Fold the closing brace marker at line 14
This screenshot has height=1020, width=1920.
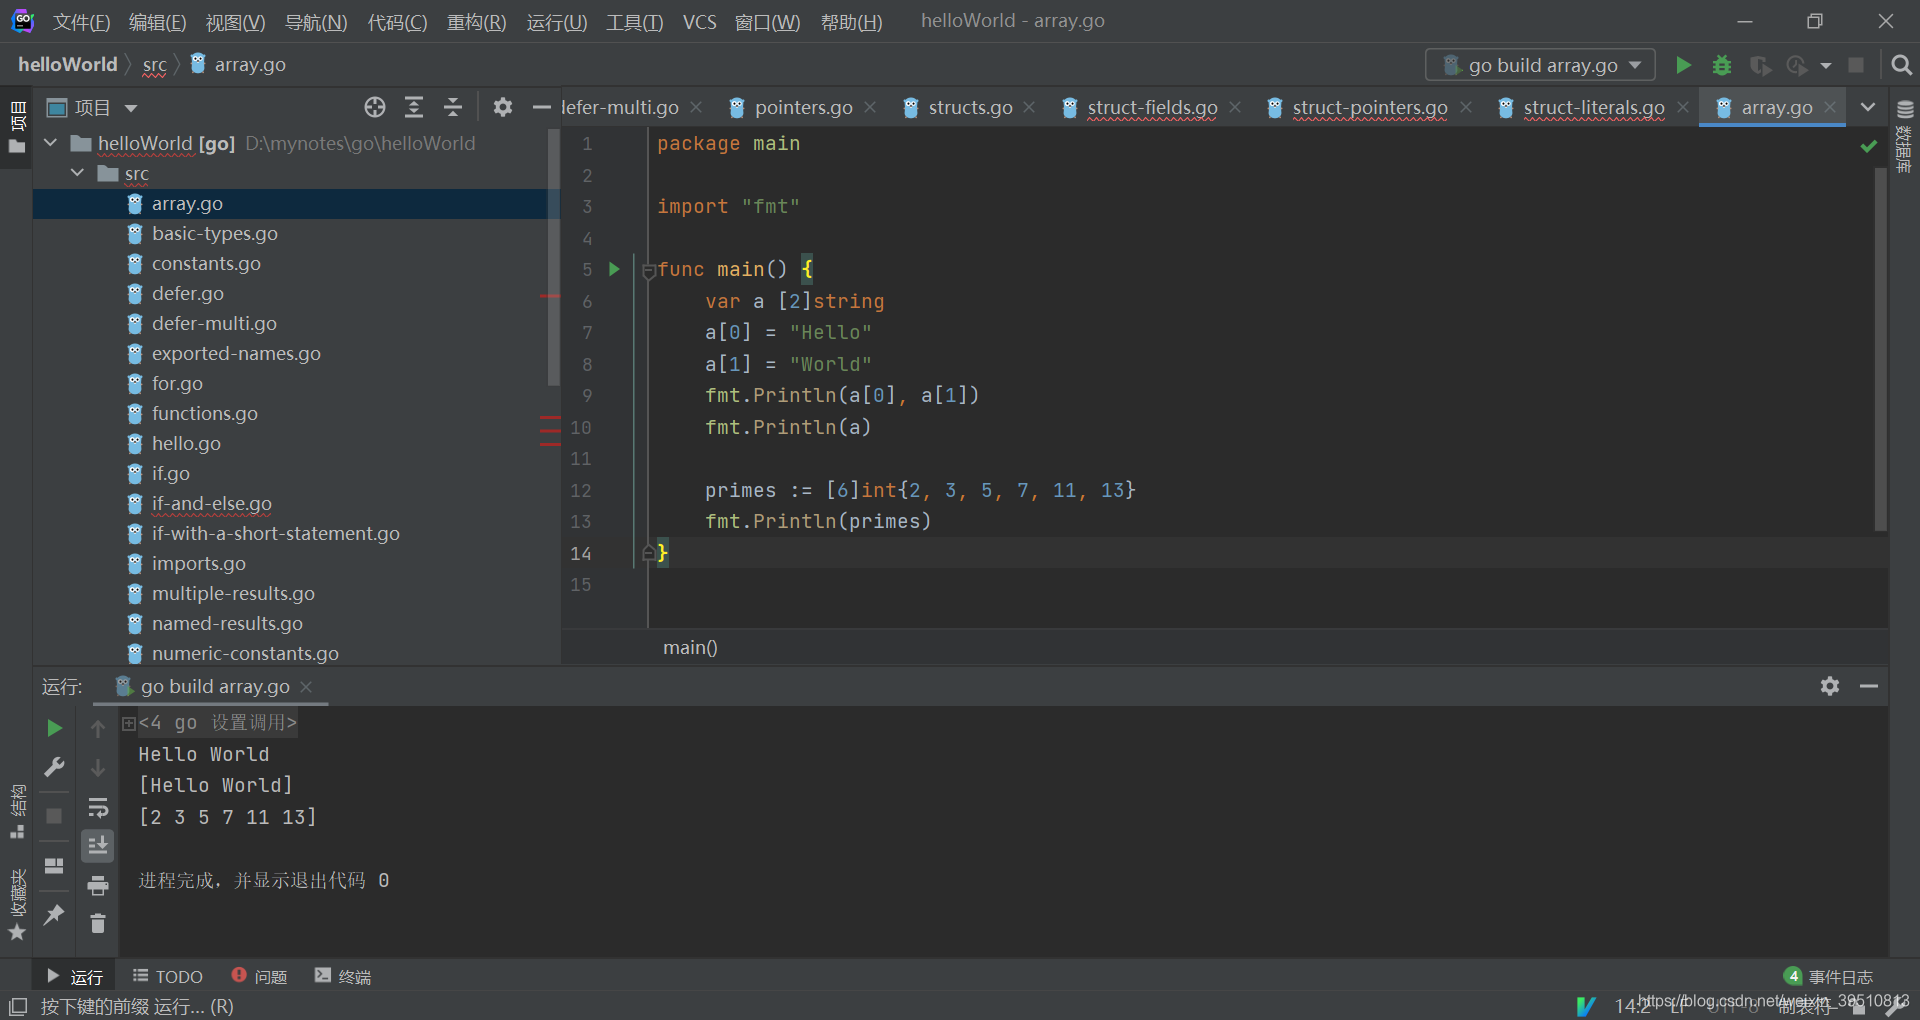pyautogui.click(x=648, y=552)
